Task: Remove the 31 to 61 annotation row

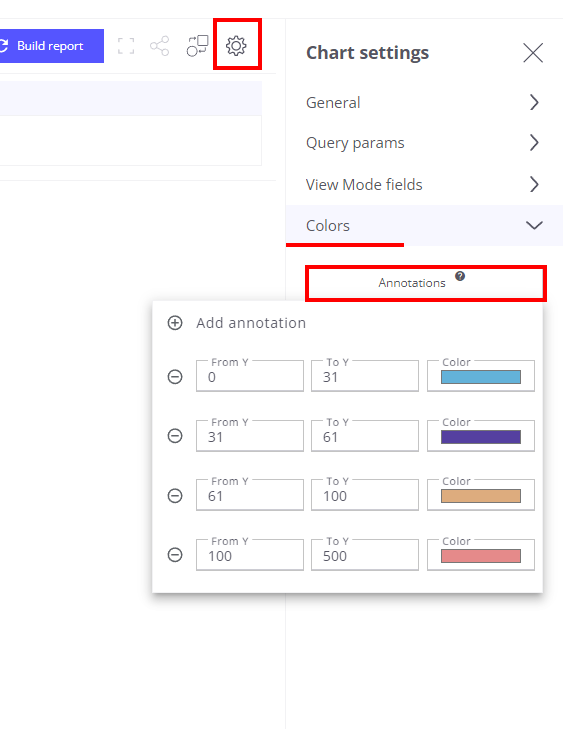Action: [175, 436]
